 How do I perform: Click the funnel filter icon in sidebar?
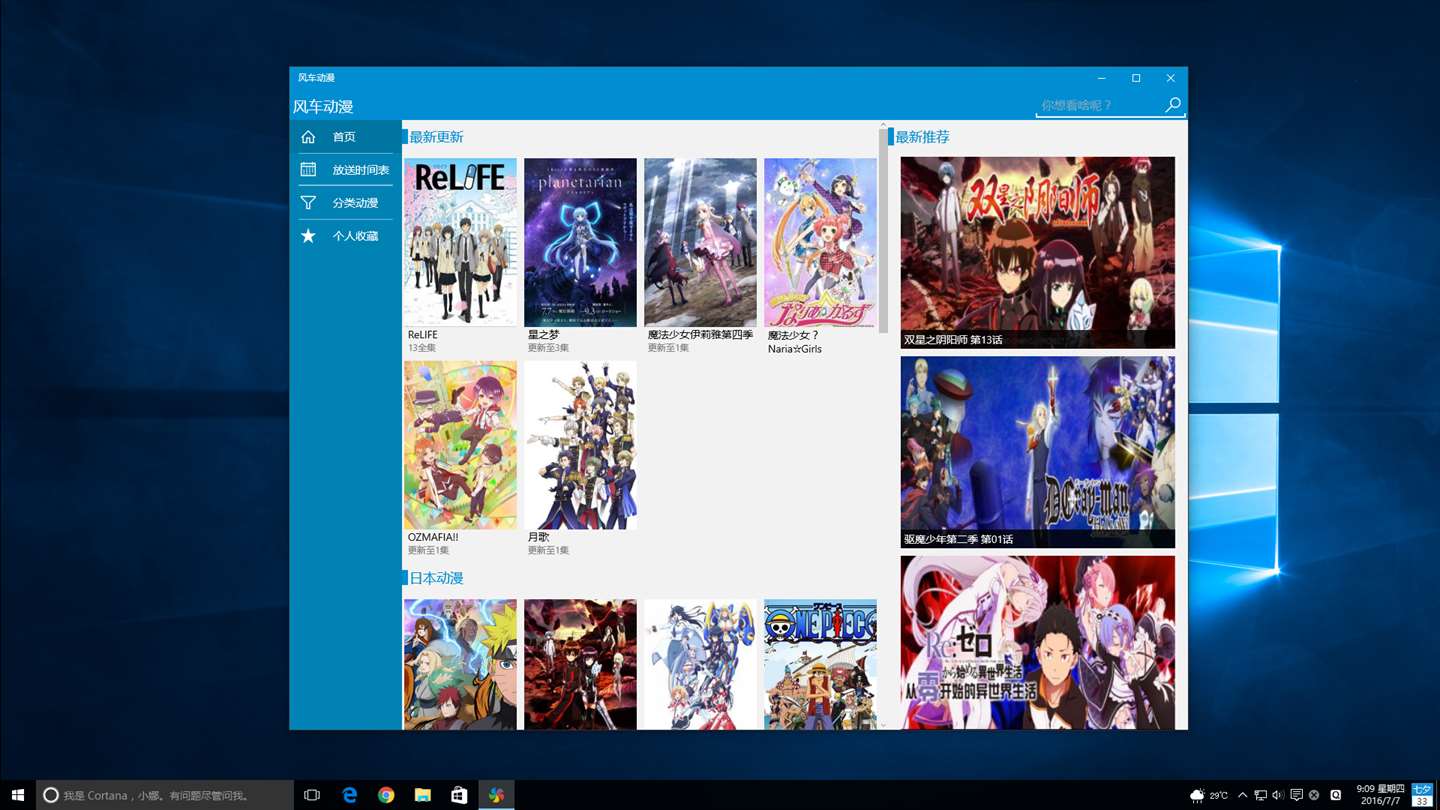coord(308,203)
